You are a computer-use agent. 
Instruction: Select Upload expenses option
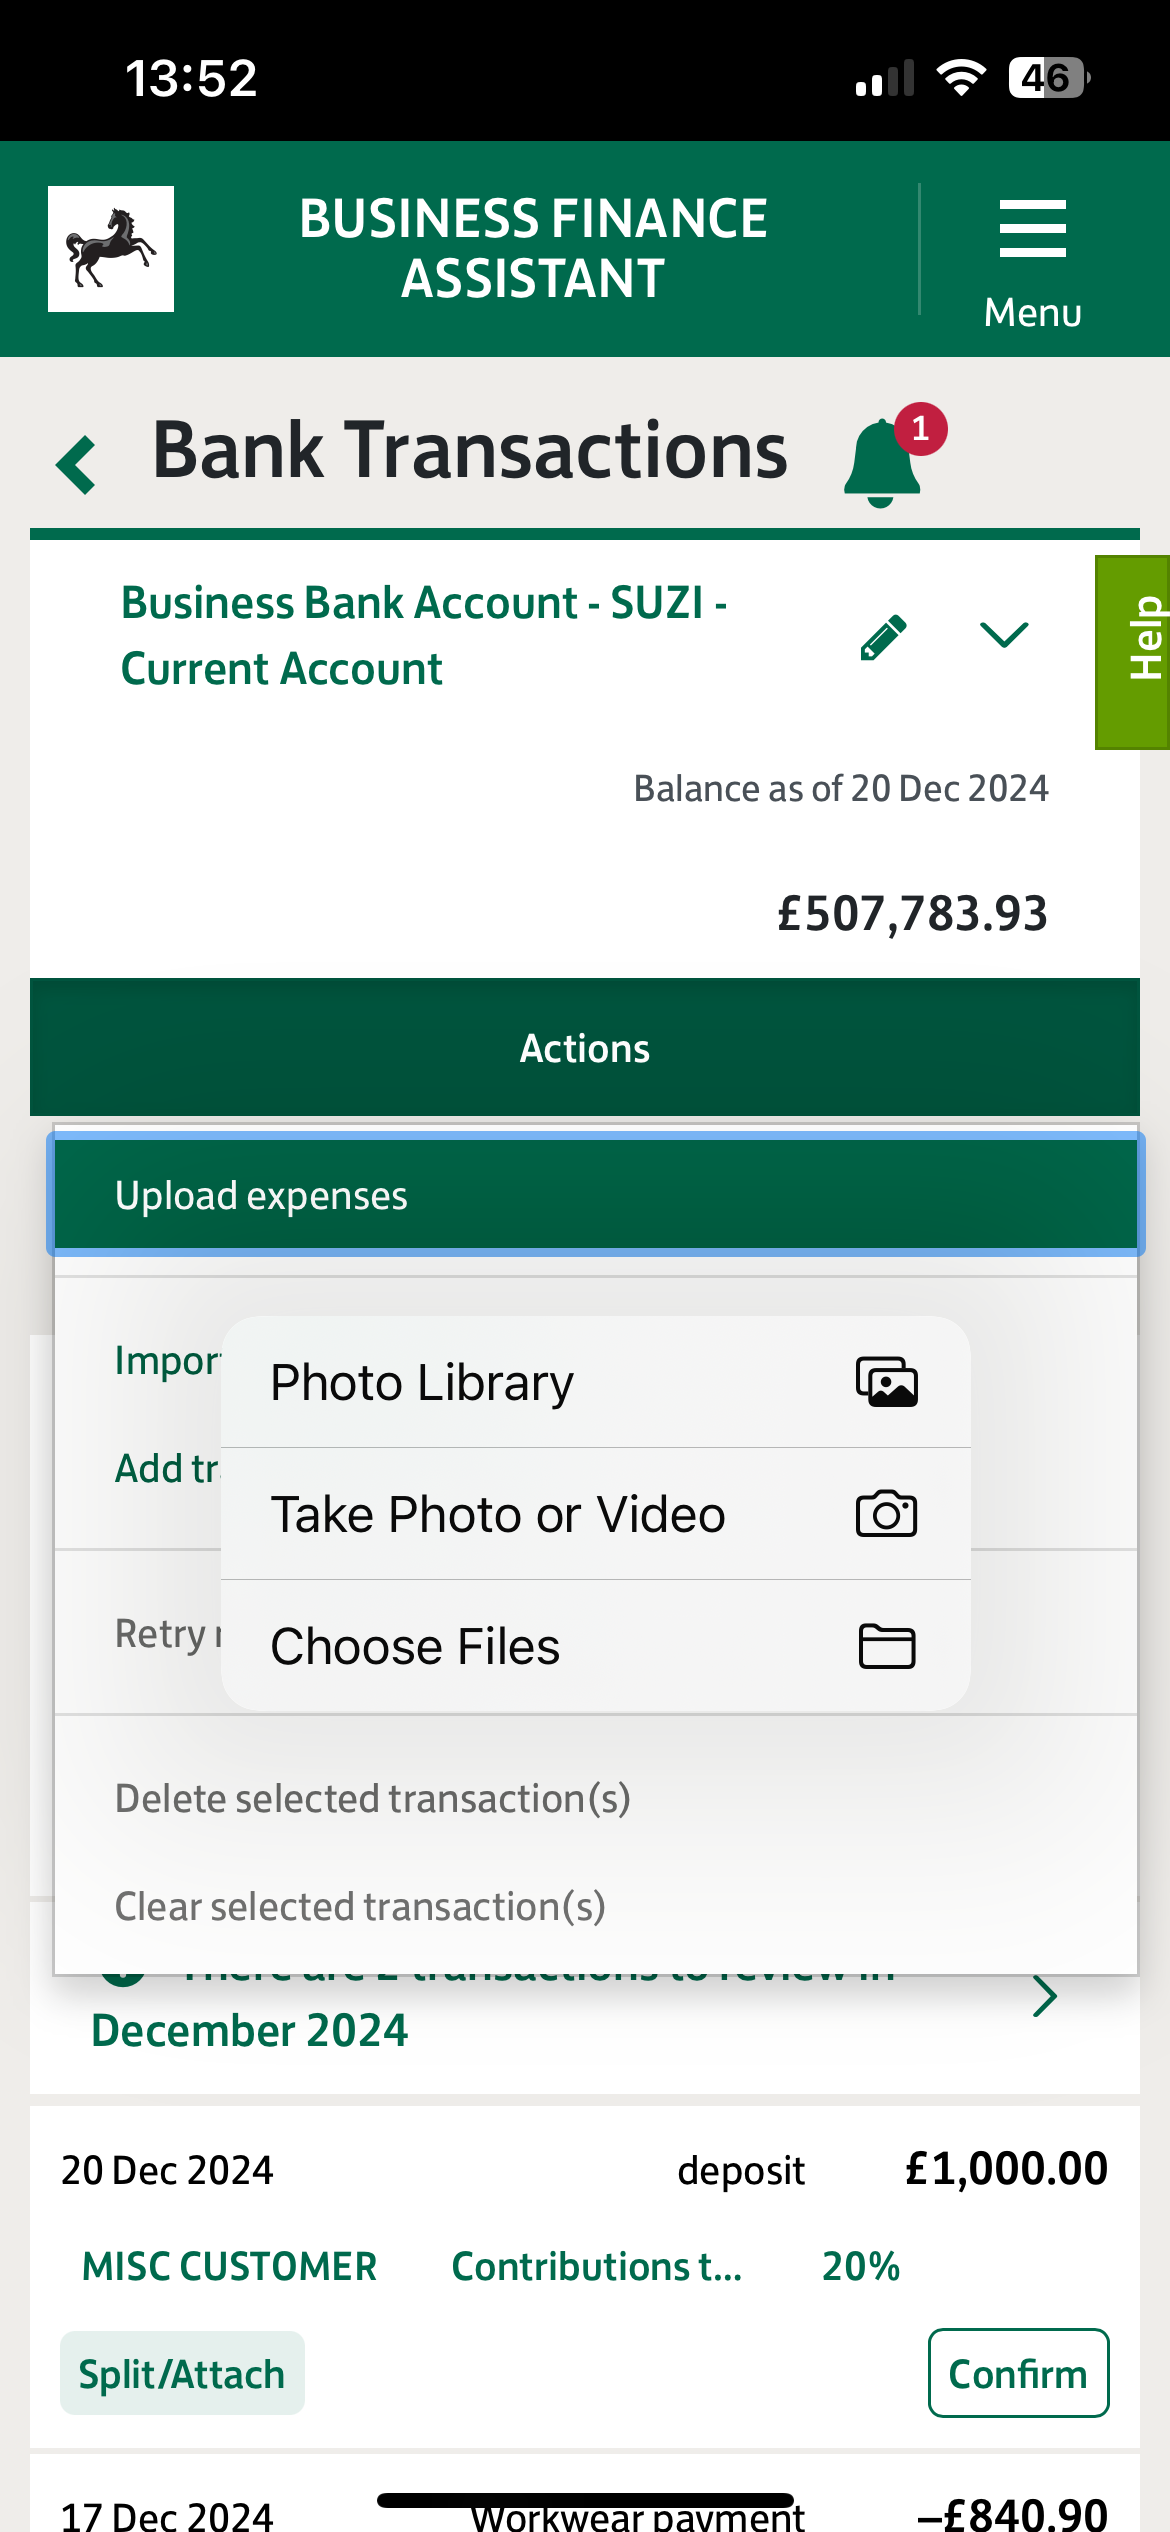coord(595,1196)
